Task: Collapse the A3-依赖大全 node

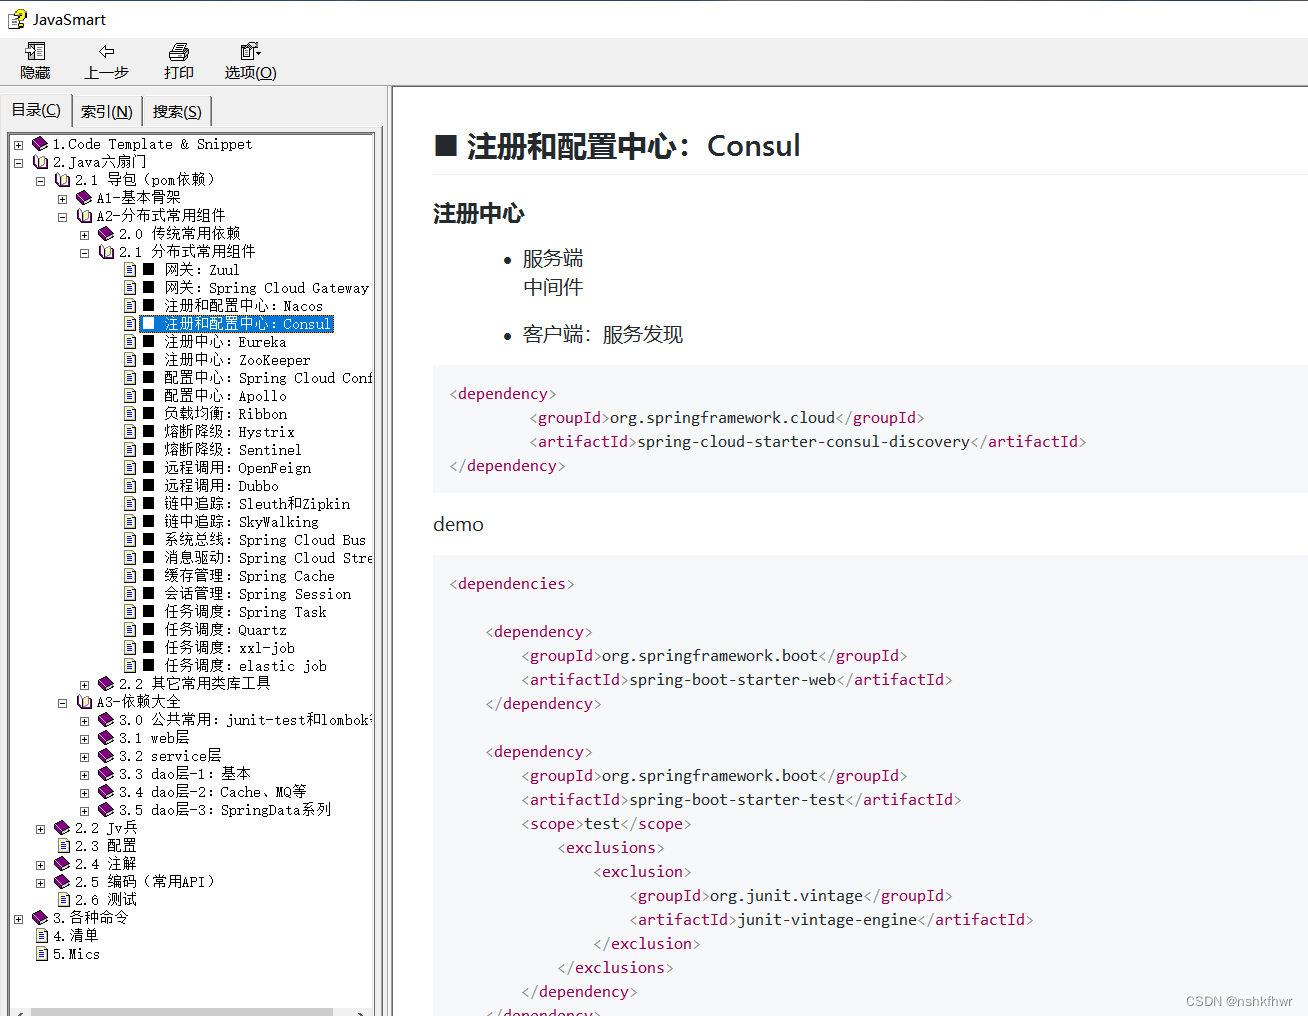Action: pyautogui.click(x=62, y=703)
